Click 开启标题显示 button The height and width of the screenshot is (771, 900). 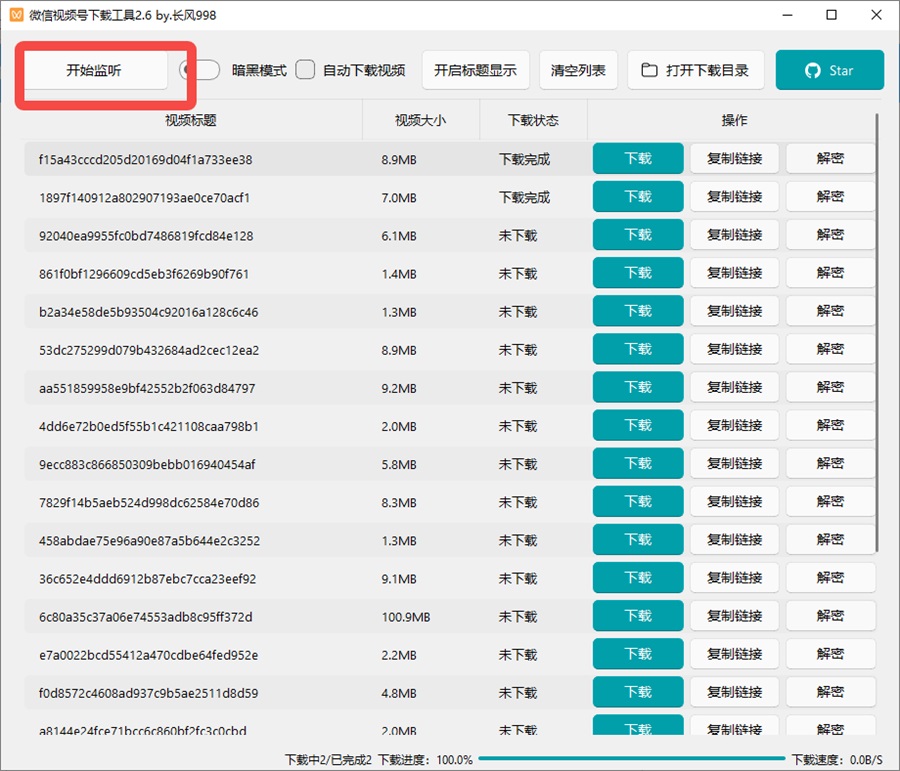tap(475, 70)
